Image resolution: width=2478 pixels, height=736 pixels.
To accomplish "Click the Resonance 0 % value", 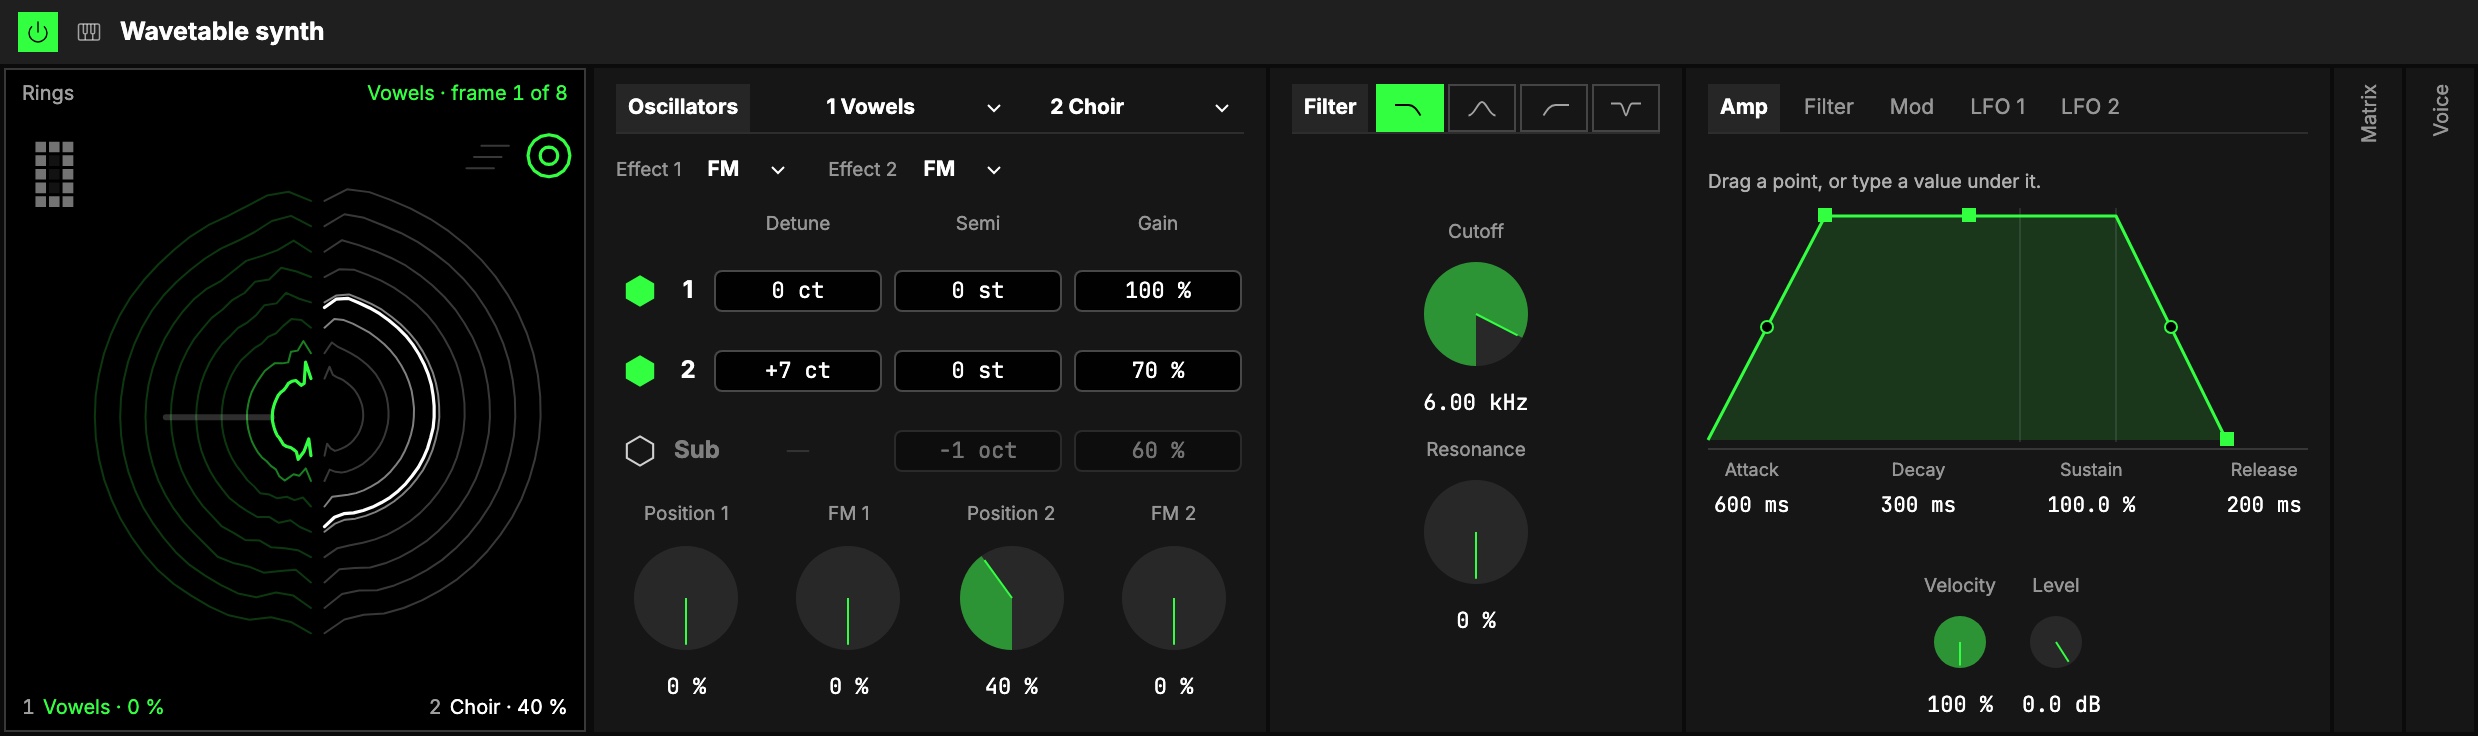I will [1476, 621].
